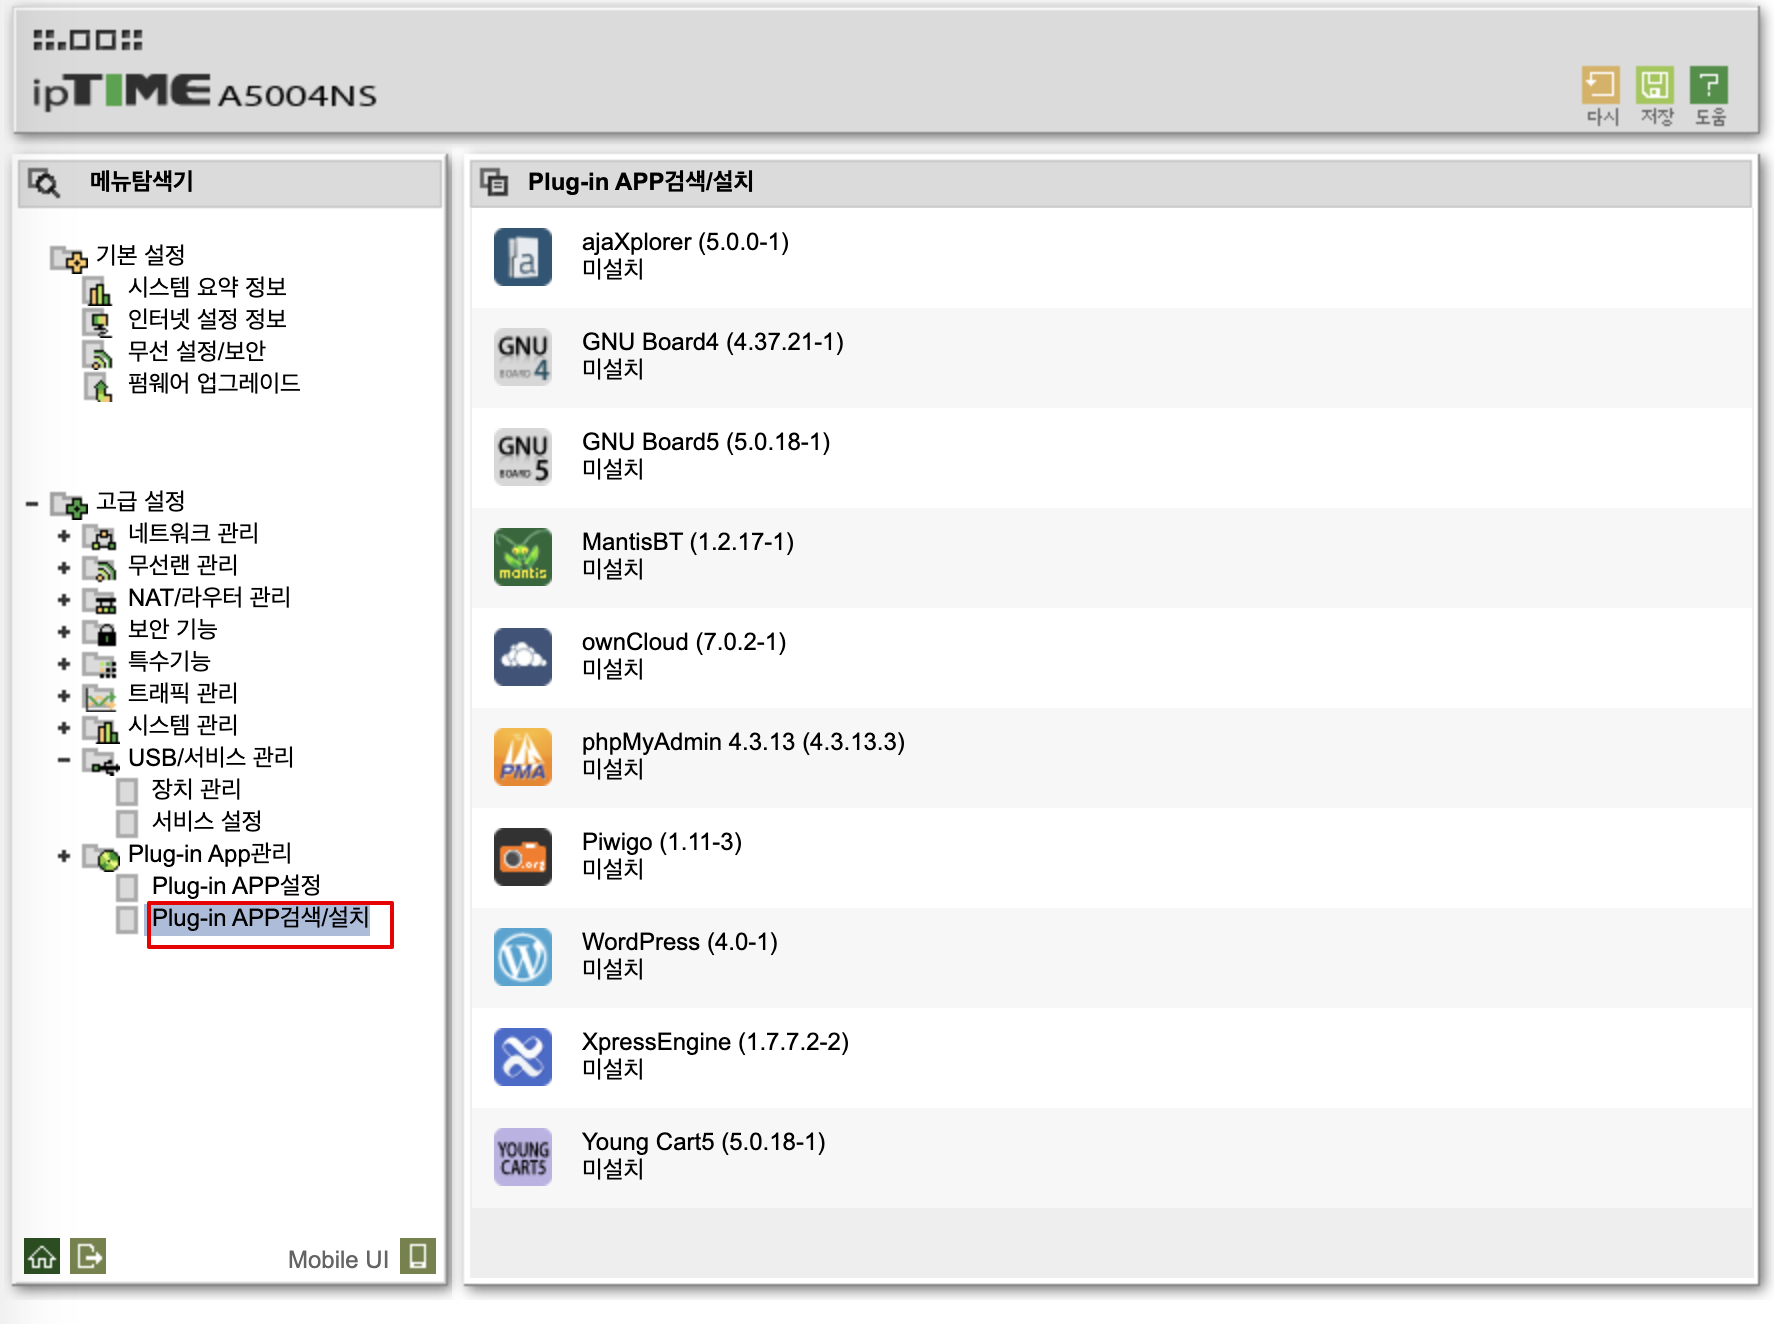Select the WordPress app icon
Viewport: 1792px width, 1324px height.
(x=523, y=957)
